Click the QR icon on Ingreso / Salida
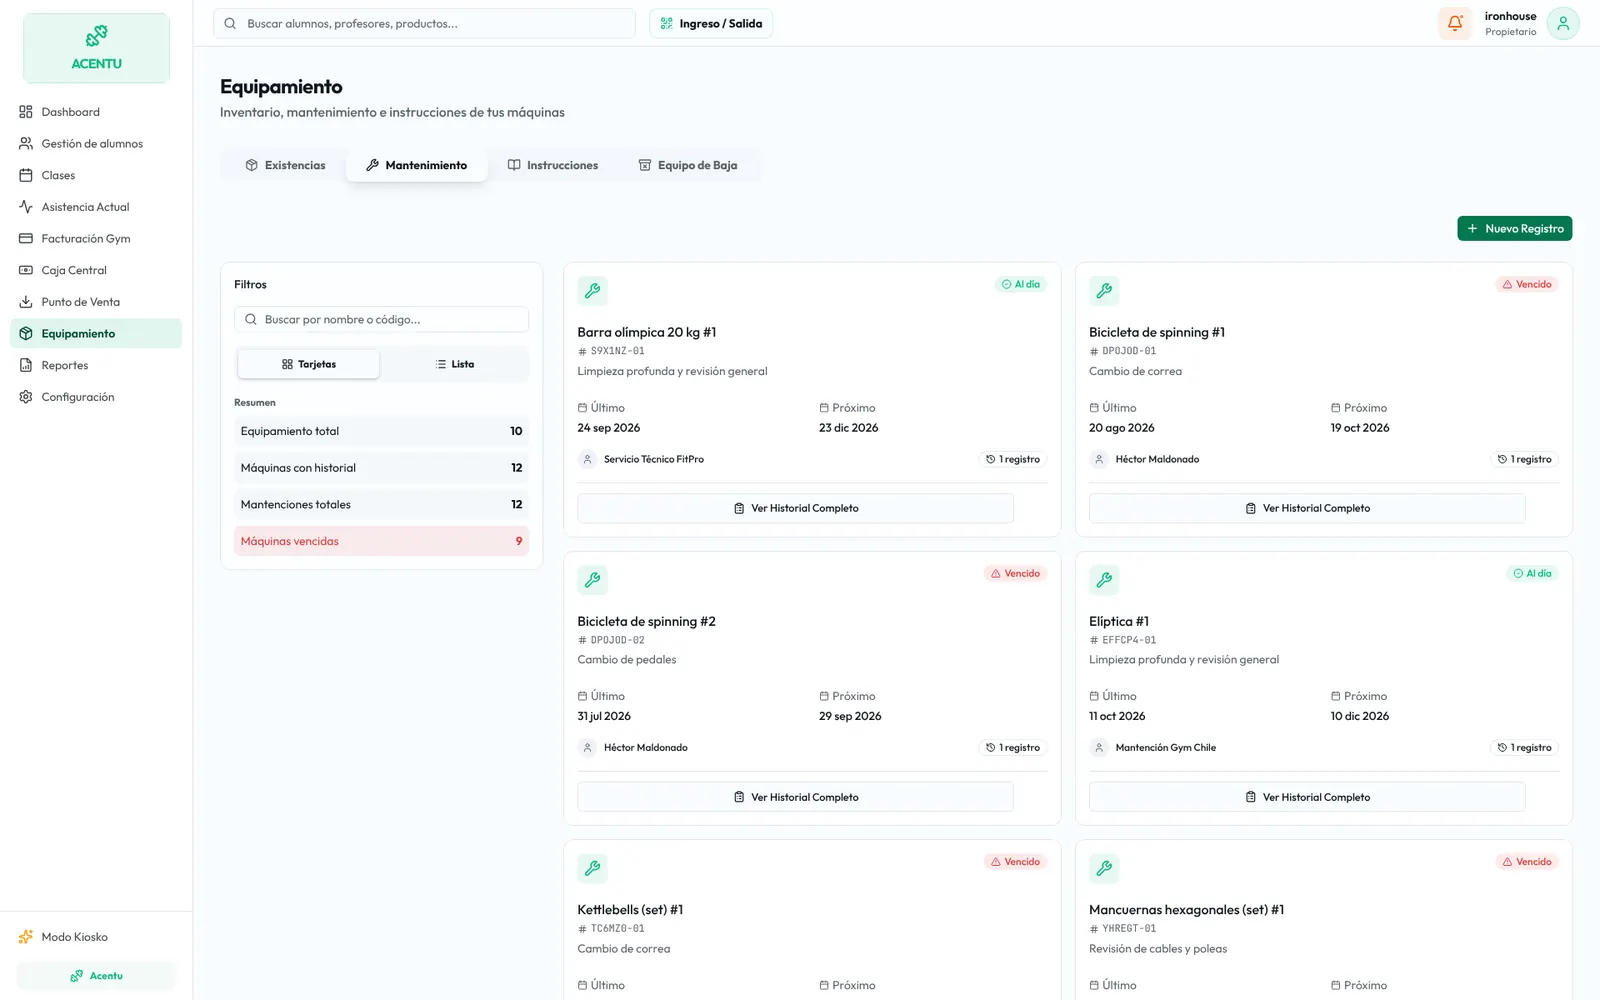This screenshot has height=1000, width=1600. (x=667, y=24)
